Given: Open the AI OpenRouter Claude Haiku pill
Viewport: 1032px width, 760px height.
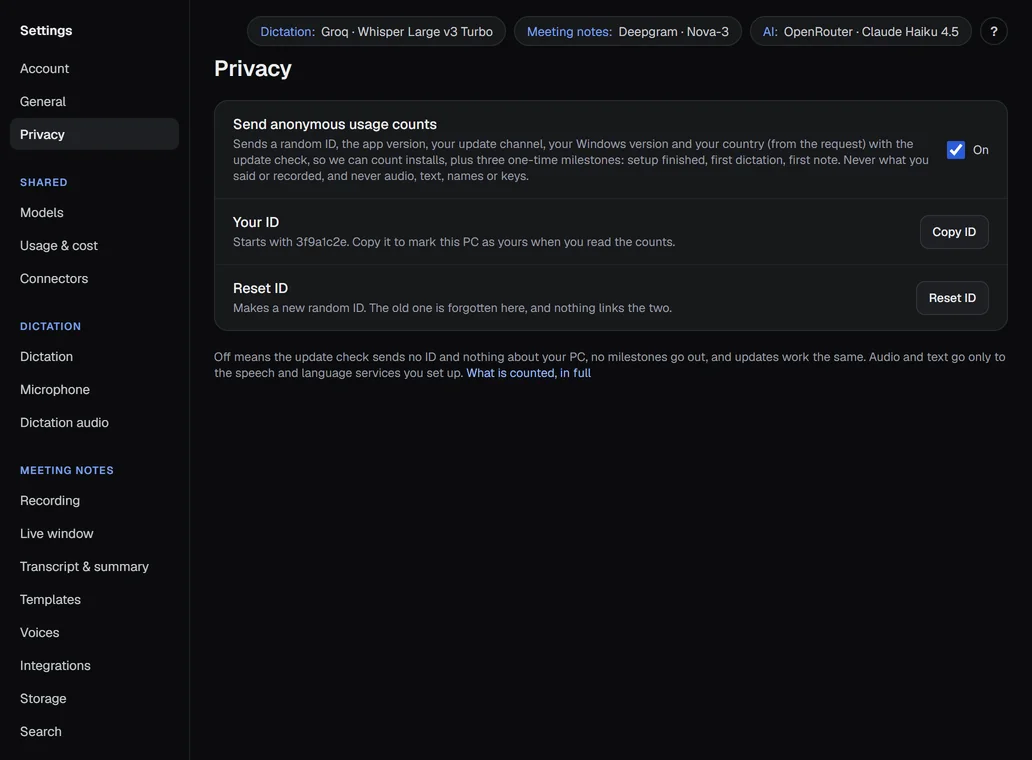Looking at the screenshot, I should pos(860,32).
